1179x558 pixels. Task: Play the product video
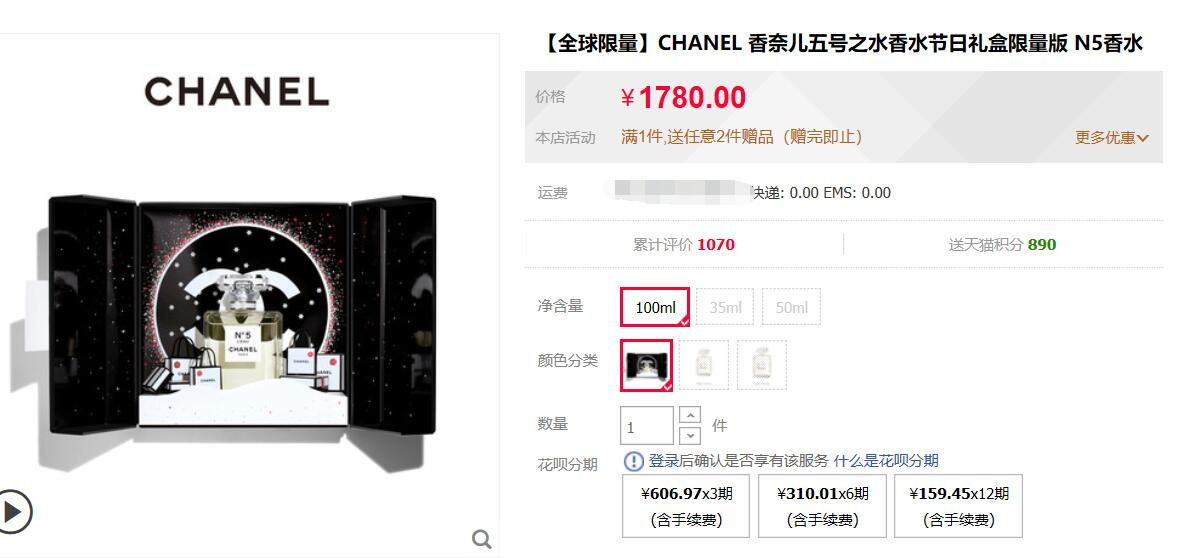click(13, 511)
